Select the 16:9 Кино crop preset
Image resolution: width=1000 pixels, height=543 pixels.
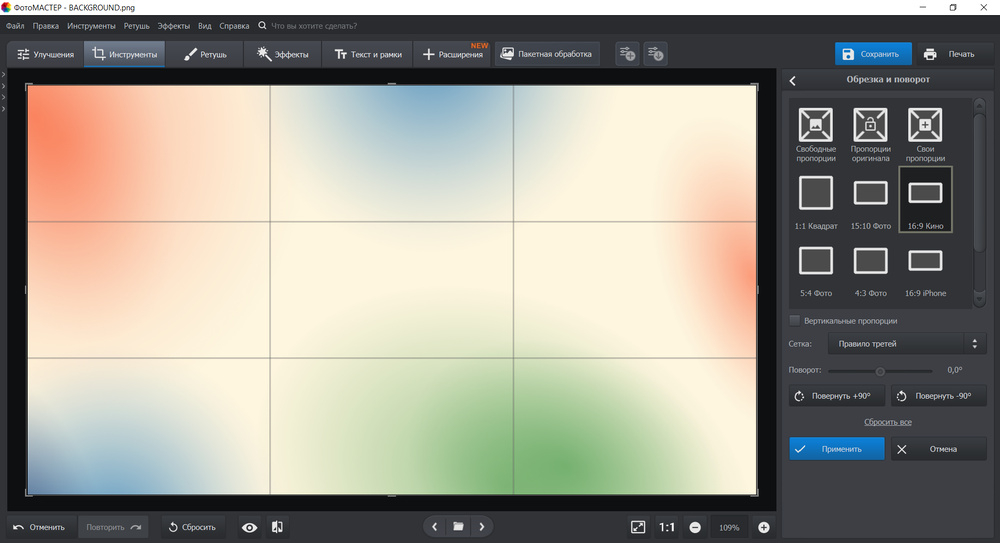tap(925, 200)
